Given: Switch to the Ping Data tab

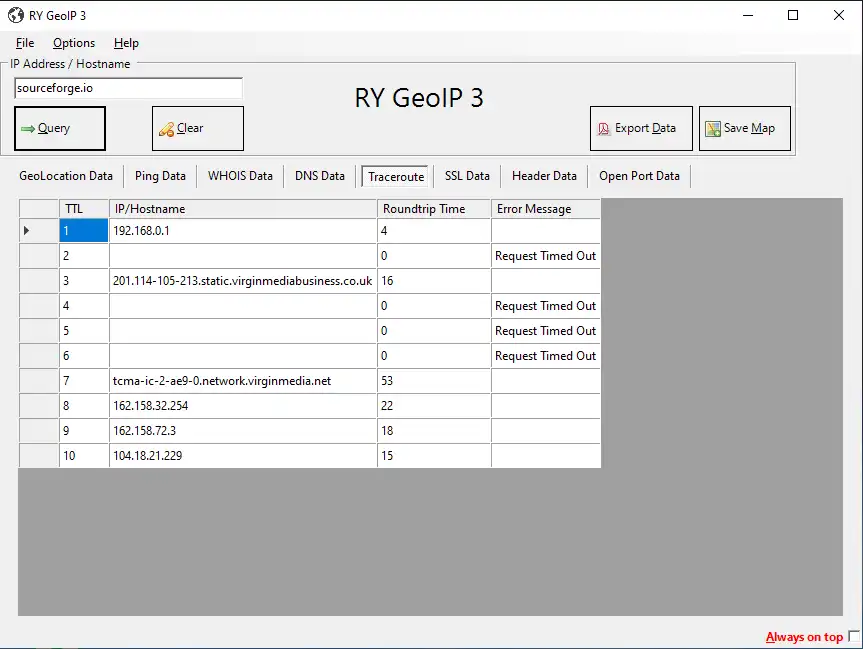Looking at the screenshot, I should click(x=160, y=176).
